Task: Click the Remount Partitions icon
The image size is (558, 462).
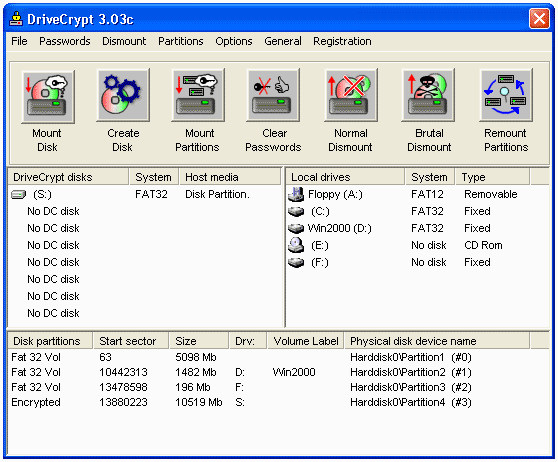Action: (506, 96)
